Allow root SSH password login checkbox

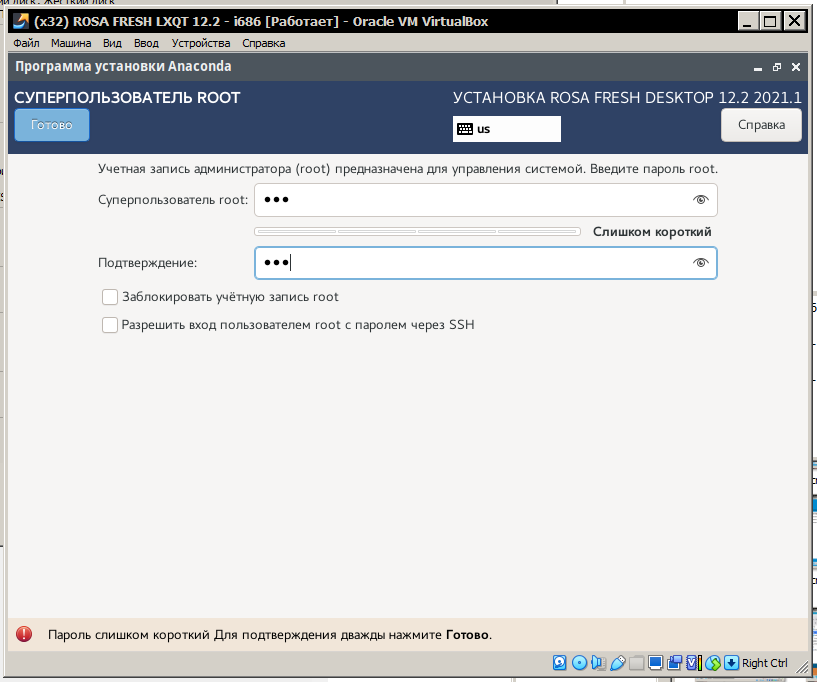(x=109, y=325)
